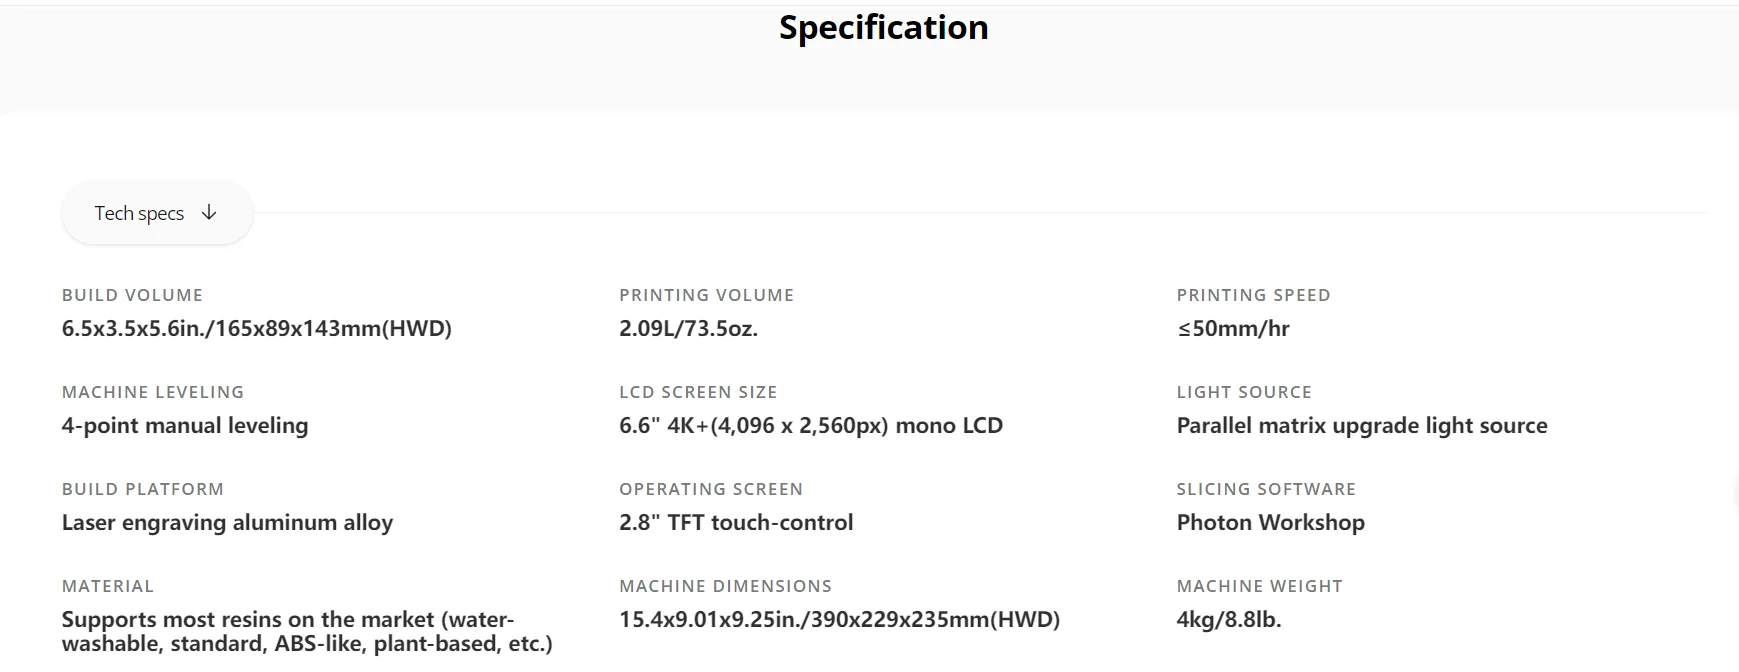Click the Specification heading

click(x=883, y=28)
